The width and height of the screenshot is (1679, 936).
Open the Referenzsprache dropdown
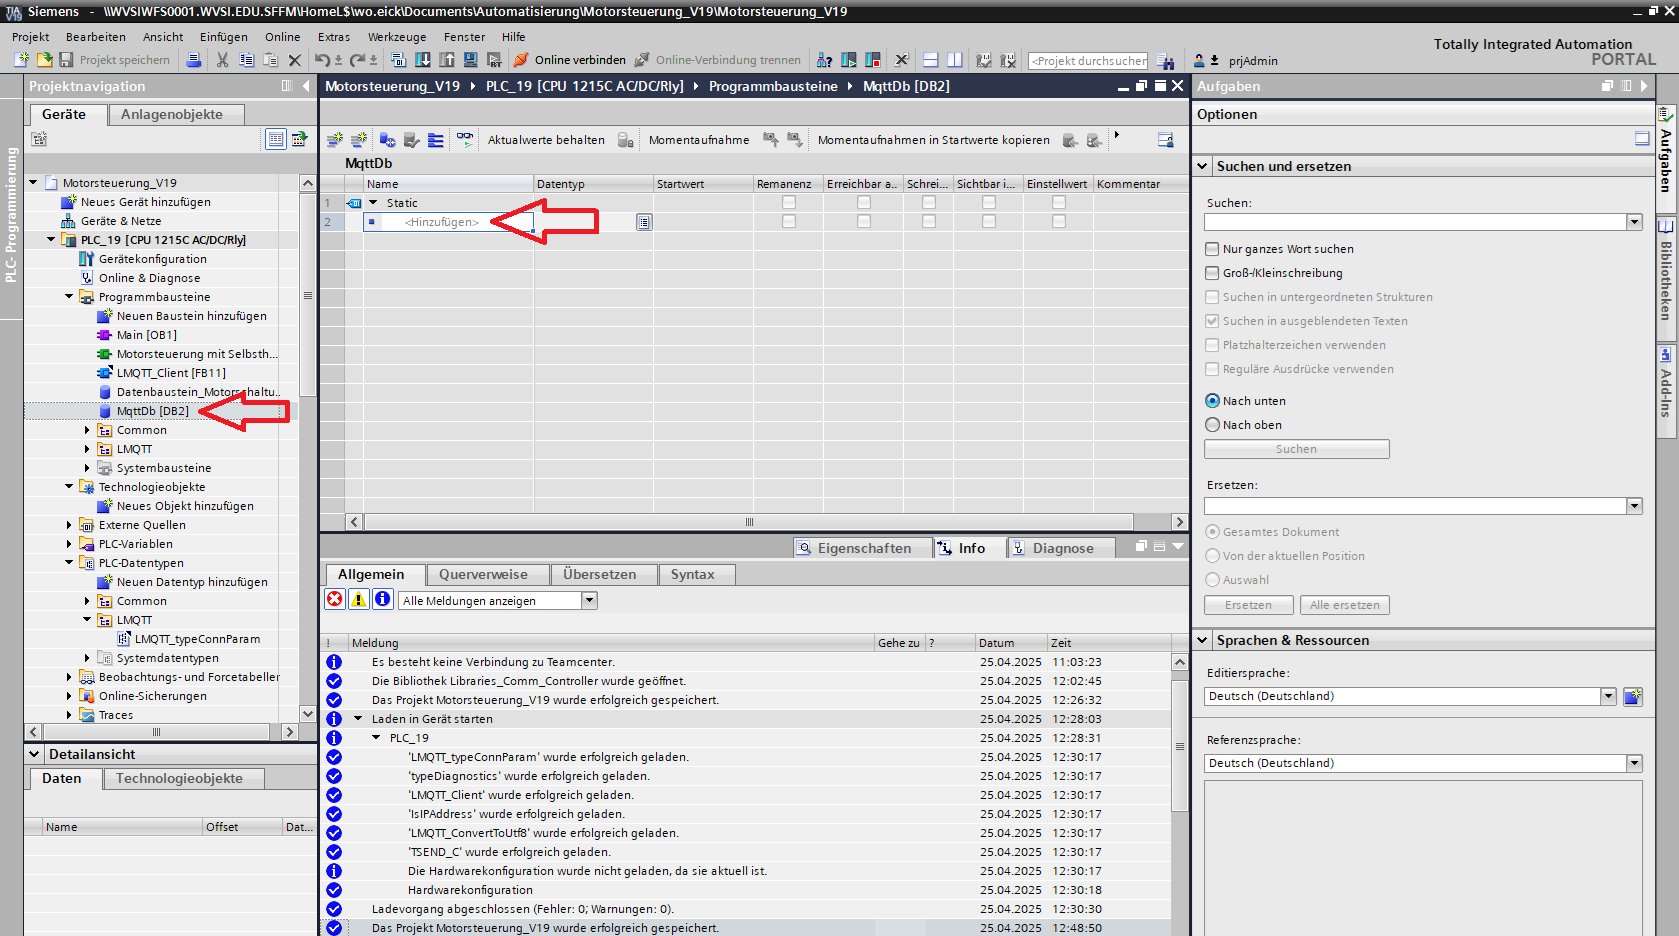coord(1634,763)
